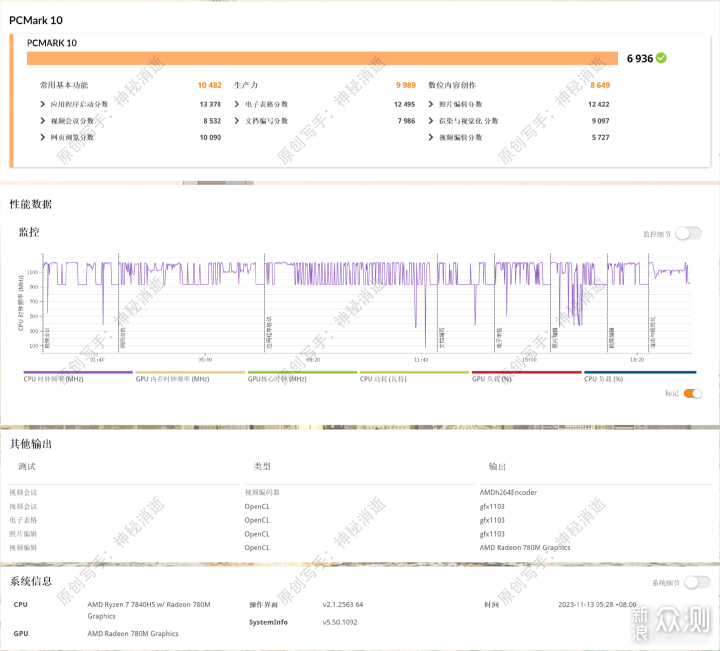Select the GPU 核心时钟 (MHz) chart legend
The height and width of the screenshot is (651, 720).
pyautogui.click(x=302, y=376)
